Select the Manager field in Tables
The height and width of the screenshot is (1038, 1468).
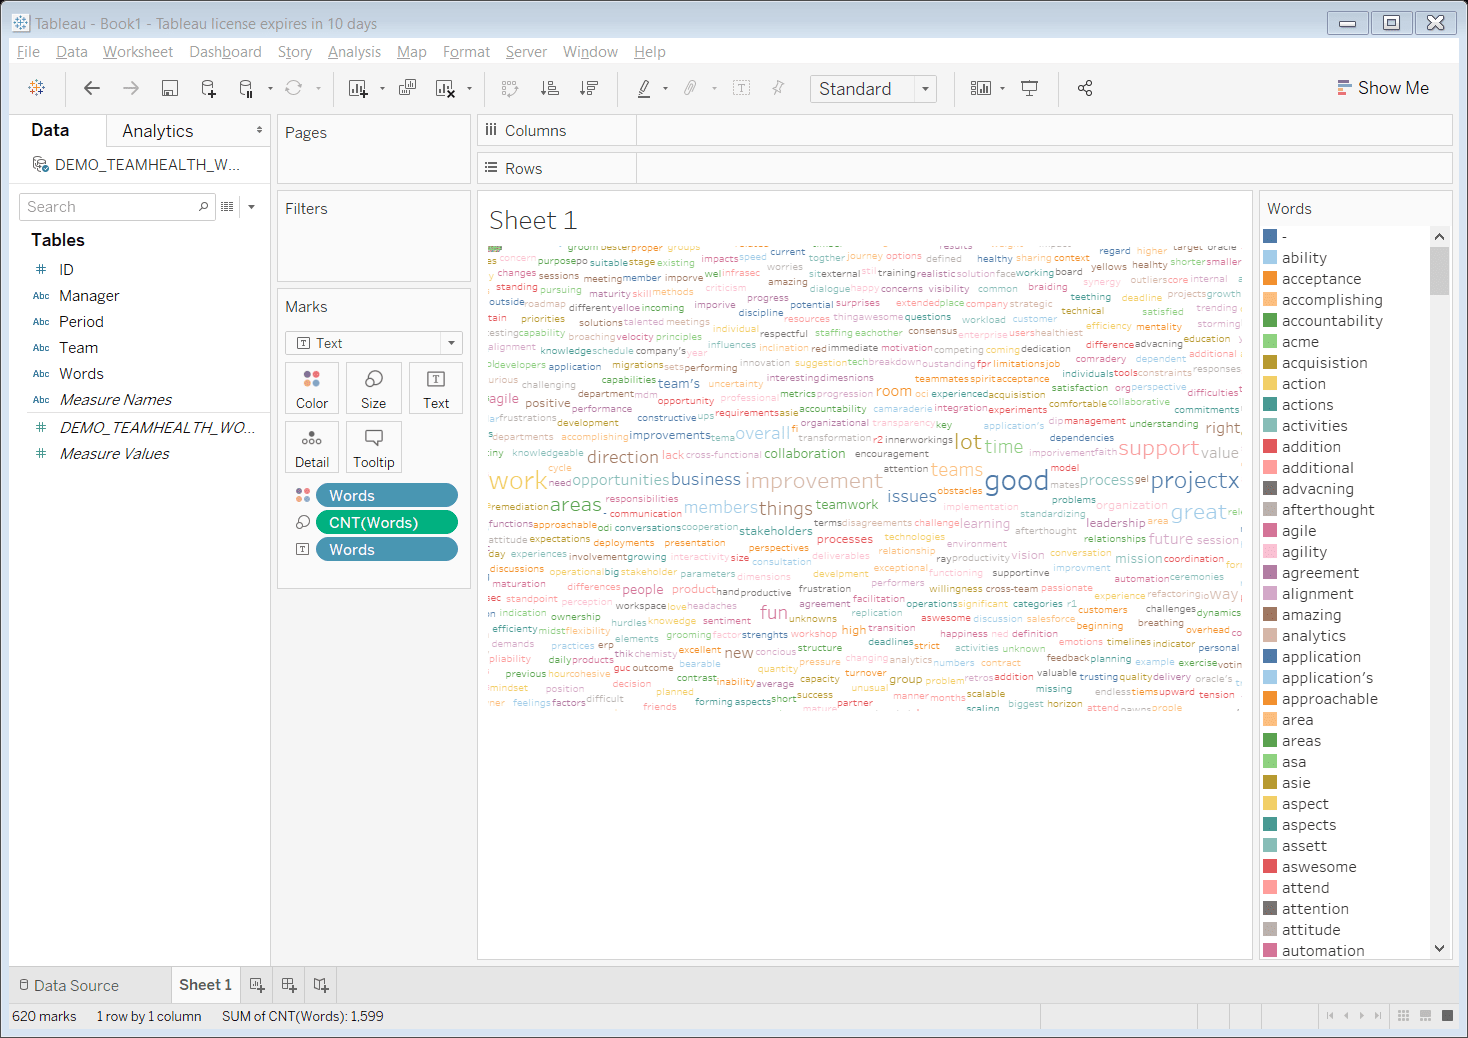[89, 295]
